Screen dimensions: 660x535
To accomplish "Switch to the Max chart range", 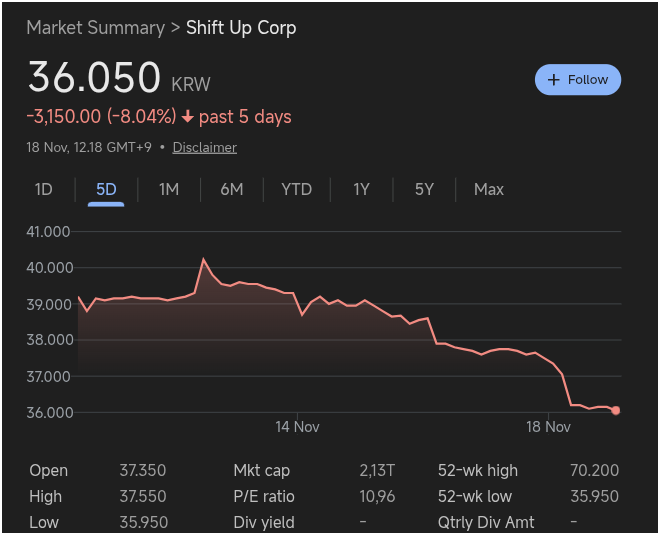I will pyautogui.click(x=489, y=189).
